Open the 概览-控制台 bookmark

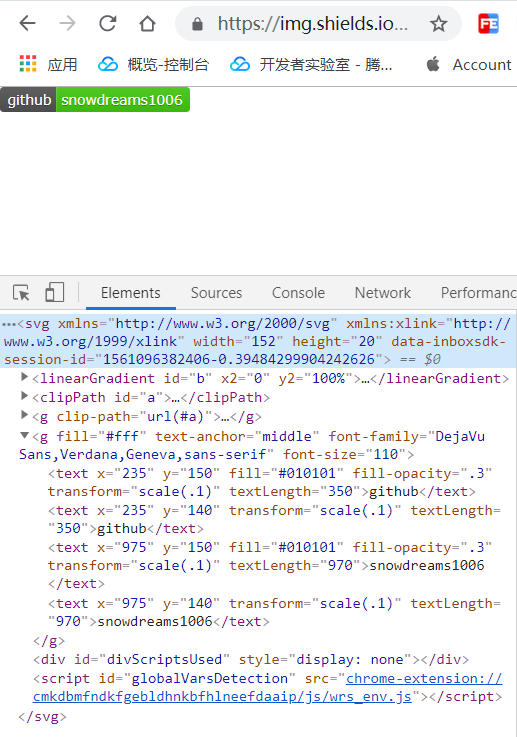153,64
